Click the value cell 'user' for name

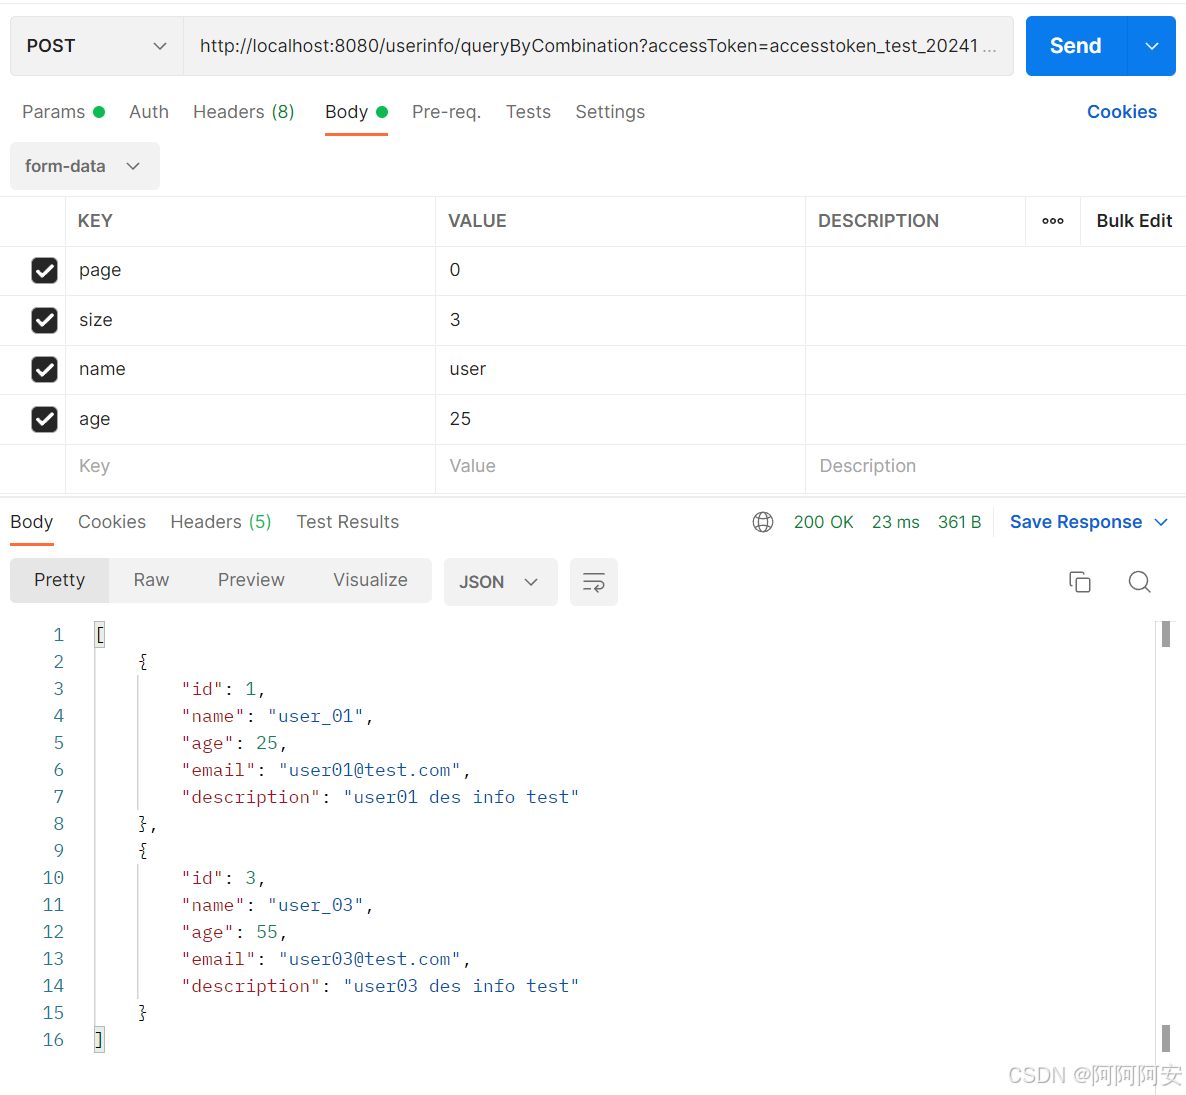coord(620,369)
